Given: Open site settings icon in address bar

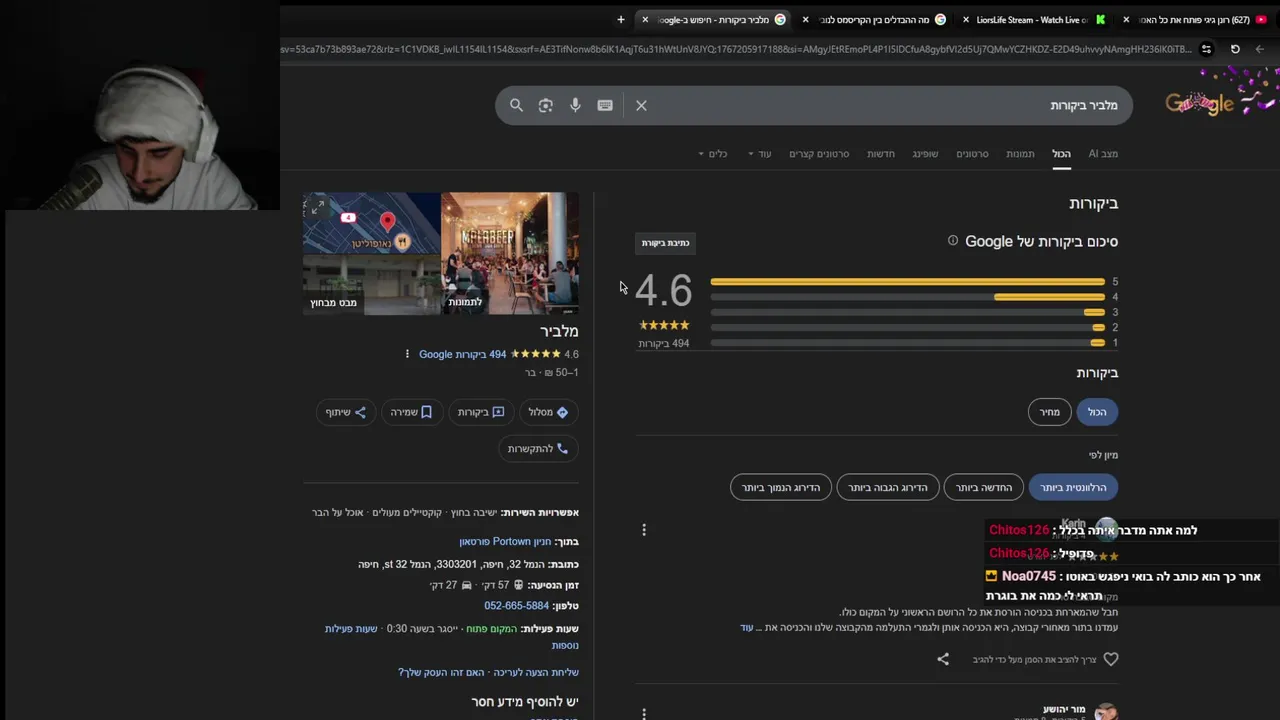Looking at the screenshot, I should [1206, 49].
